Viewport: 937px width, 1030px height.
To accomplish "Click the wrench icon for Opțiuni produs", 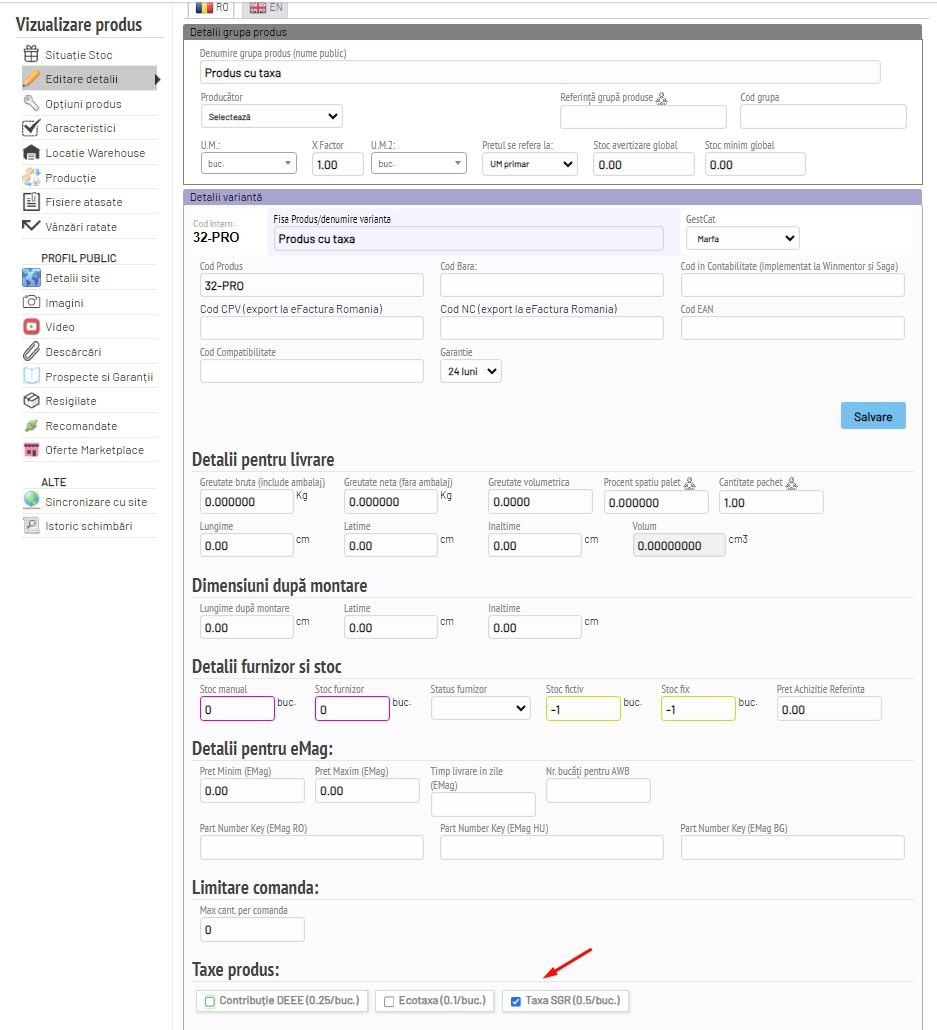I will click(x=30, y=104).
